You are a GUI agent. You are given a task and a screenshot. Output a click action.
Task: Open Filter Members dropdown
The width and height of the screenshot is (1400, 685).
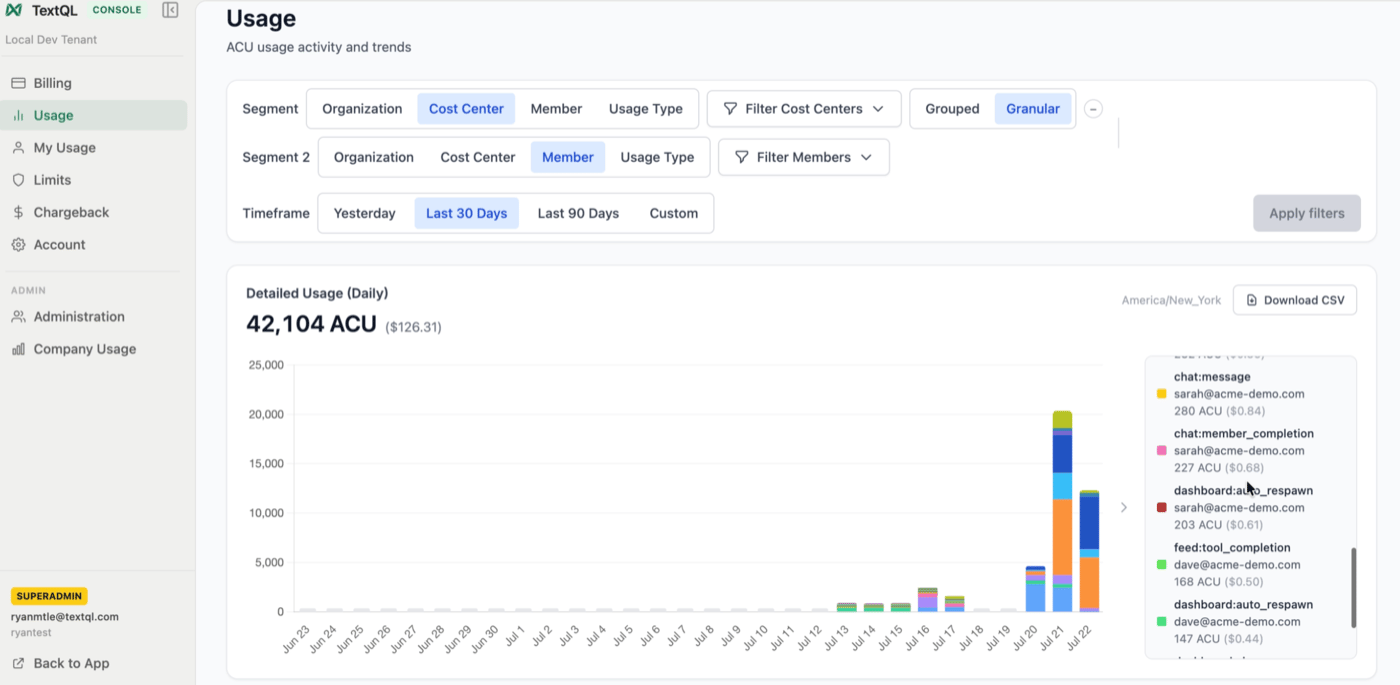point(804,157)
